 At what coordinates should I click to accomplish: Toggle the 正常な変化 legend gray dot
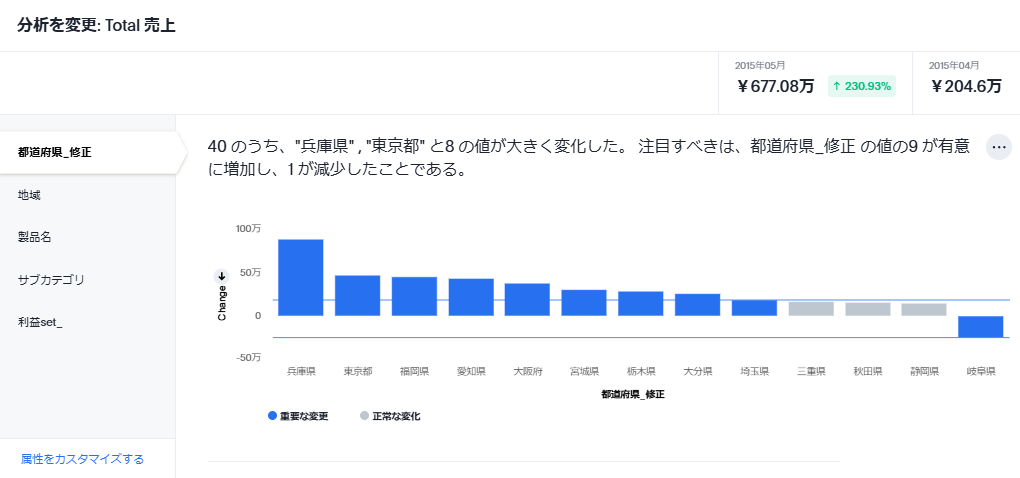[364, 415]
